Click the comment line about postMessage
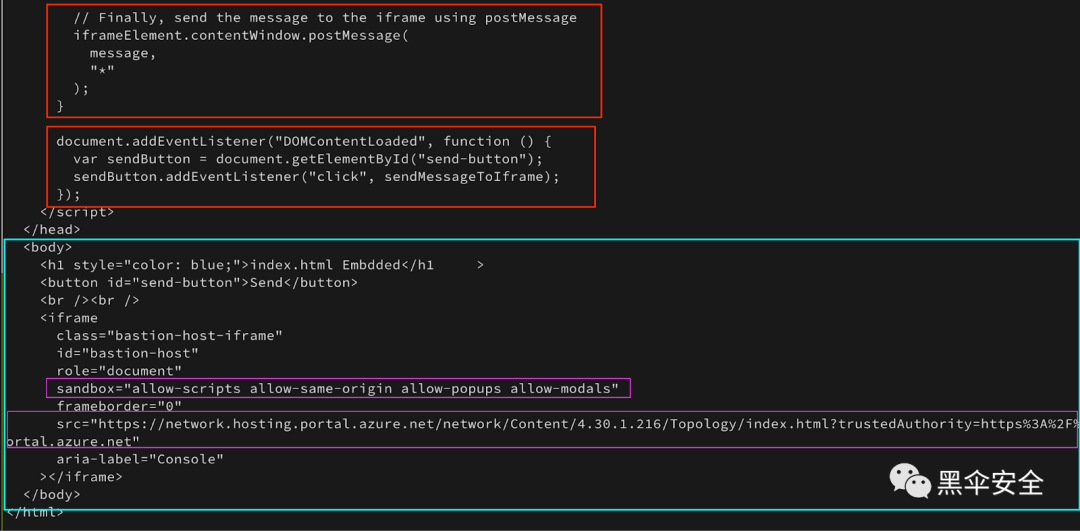 325,18
